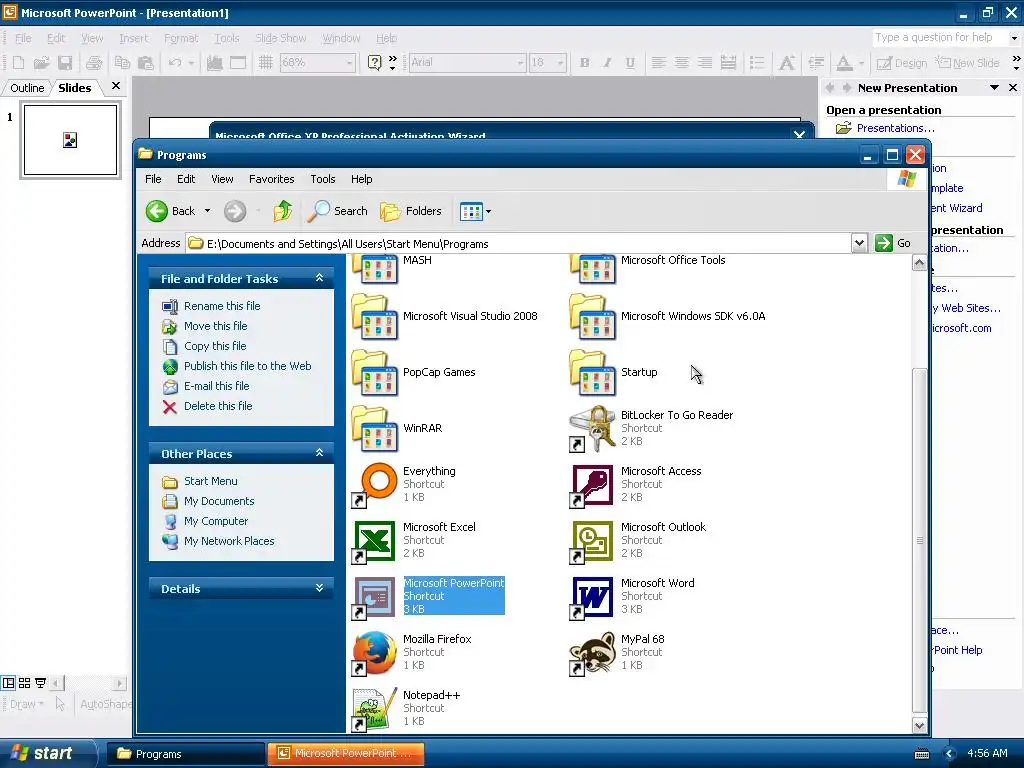Click the Underline button in PowerPoint toolbar
This screenshot has height=768, width=1024.
pos(630,63)
